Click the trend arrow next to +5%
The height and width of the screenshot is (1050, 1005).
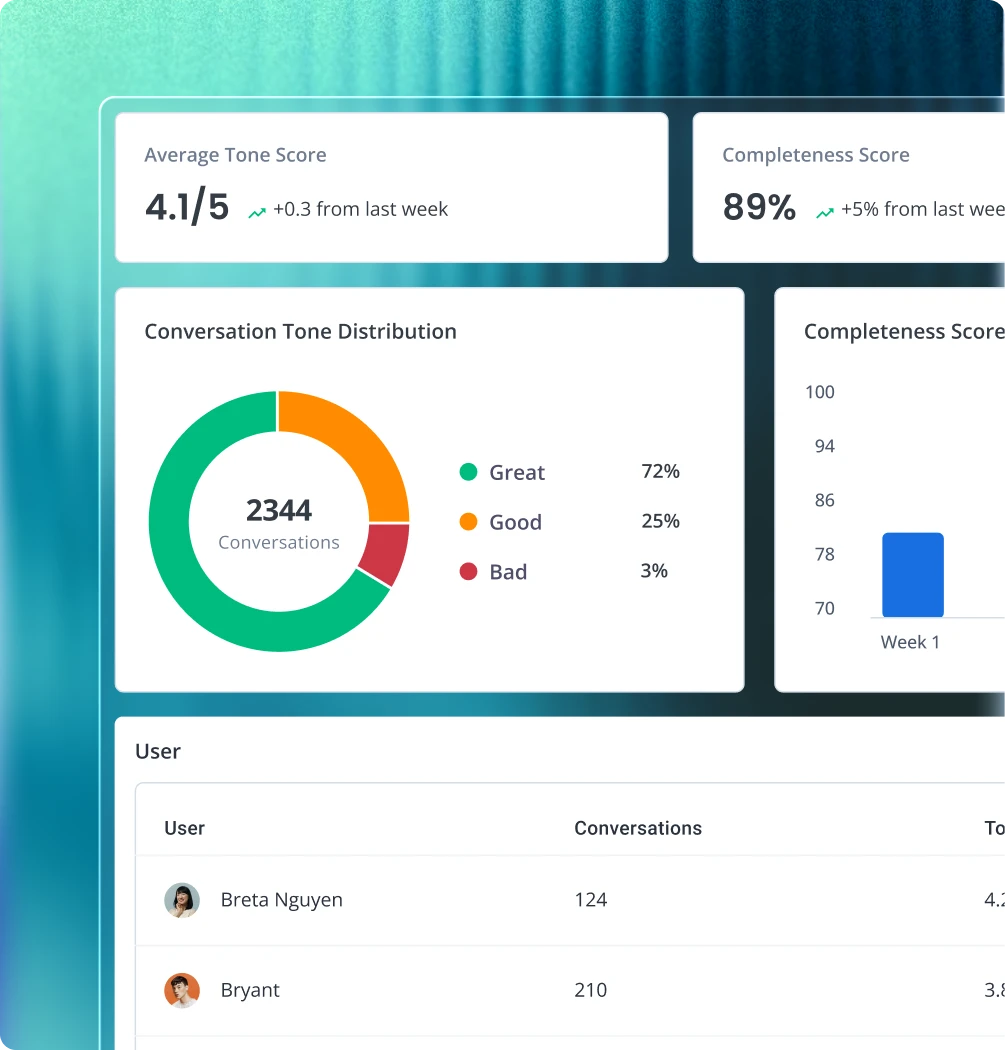pyautogui.click(x=825, y=213)
